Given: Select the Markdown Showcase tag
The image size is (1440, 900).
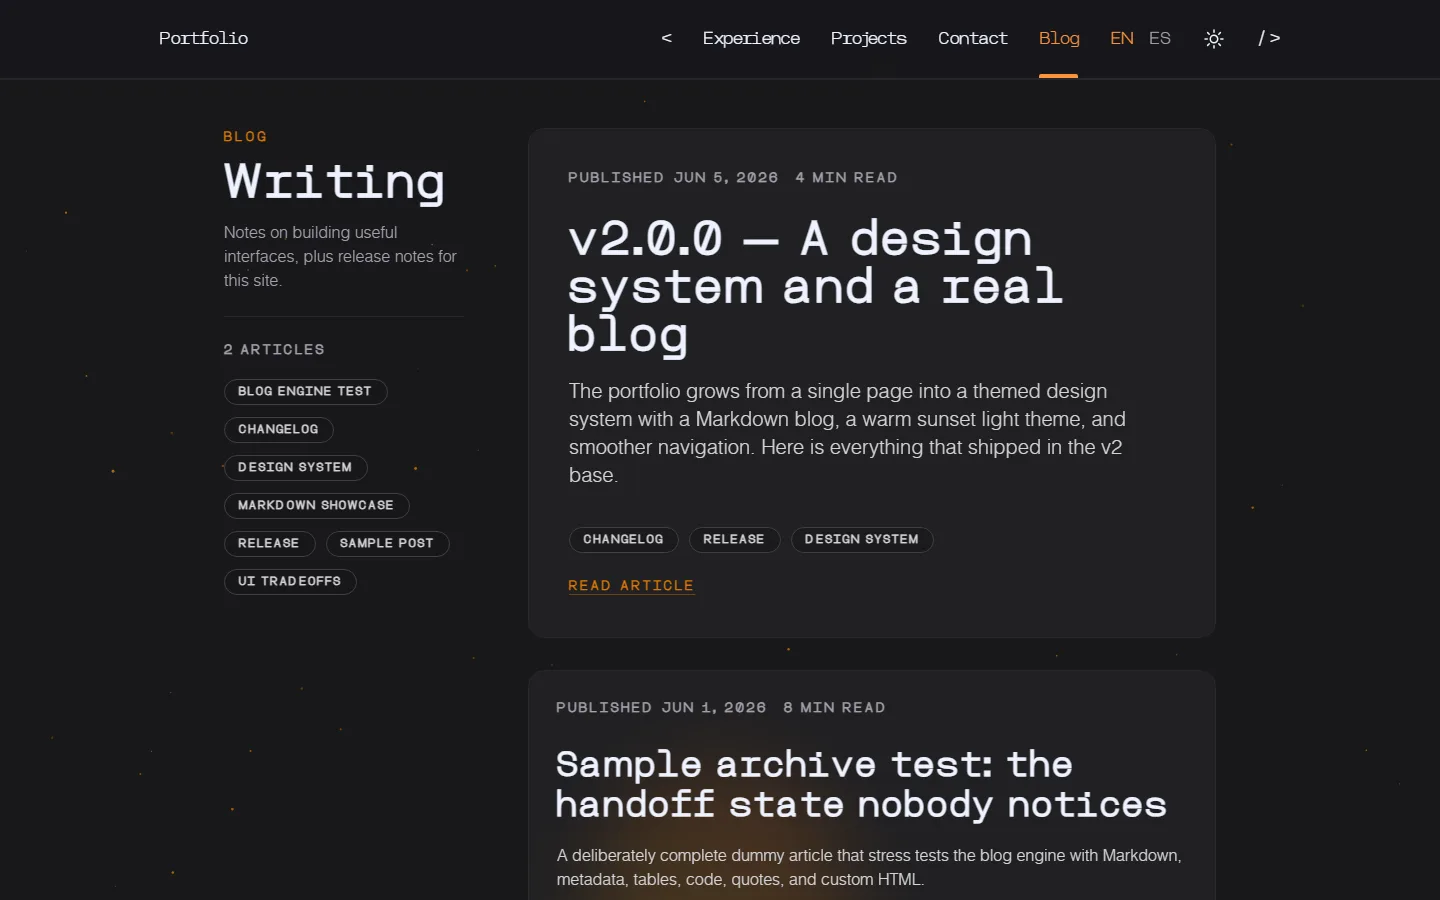Looking at the screenshot, I should pos(316,505).
